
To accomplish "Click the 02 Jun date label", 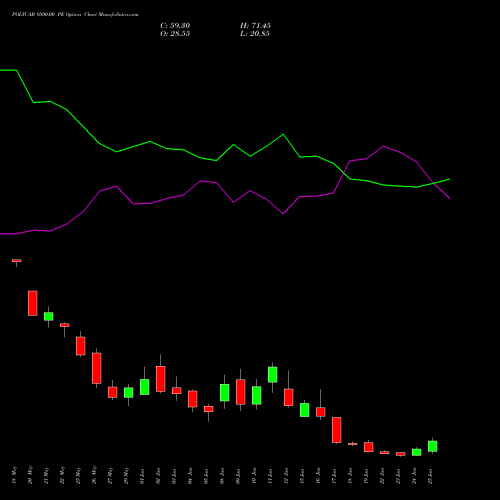I will (158, 476).
